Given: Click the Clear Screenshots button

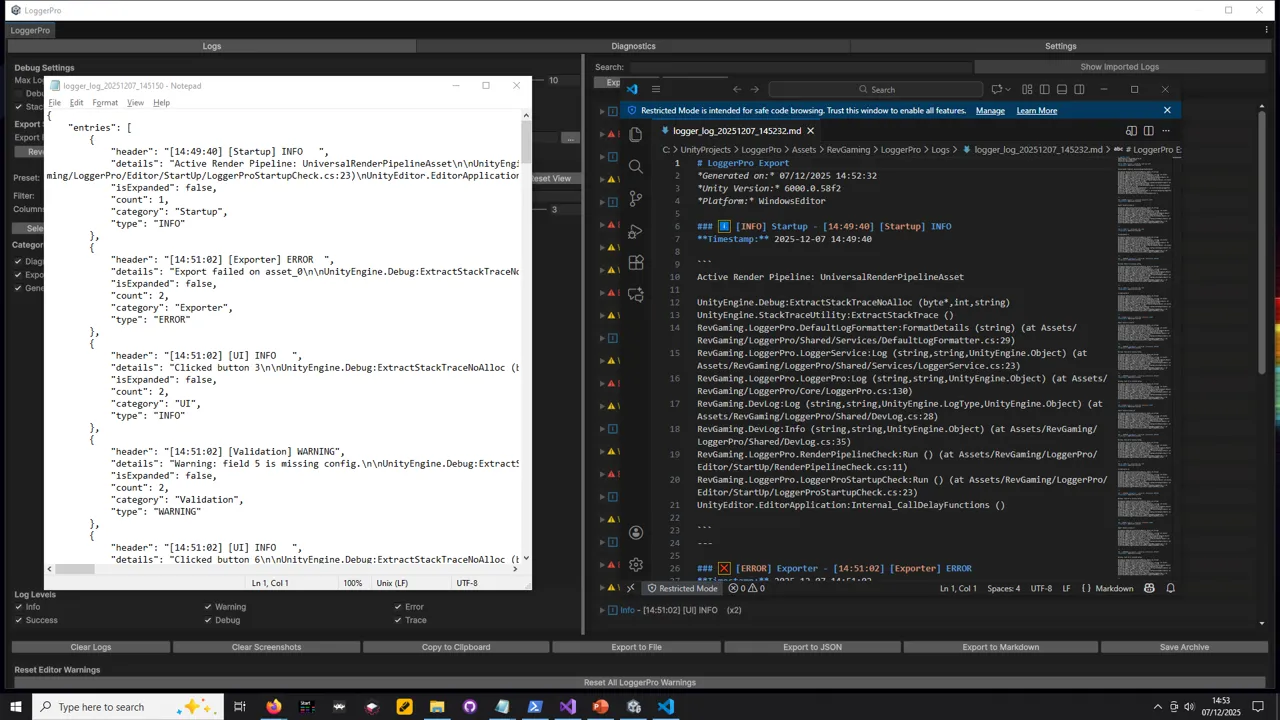Looking at the screenshot, I should [266, 647].
